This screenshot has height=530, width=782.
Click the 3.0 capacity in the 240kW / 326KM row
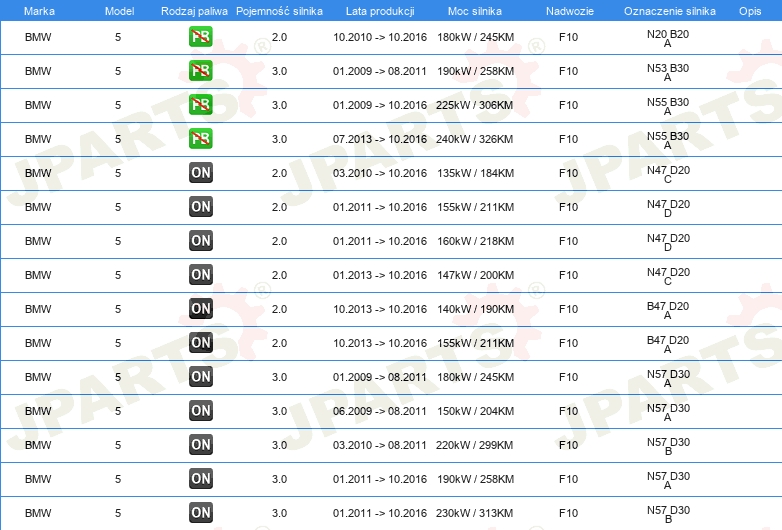pos(279,139)
